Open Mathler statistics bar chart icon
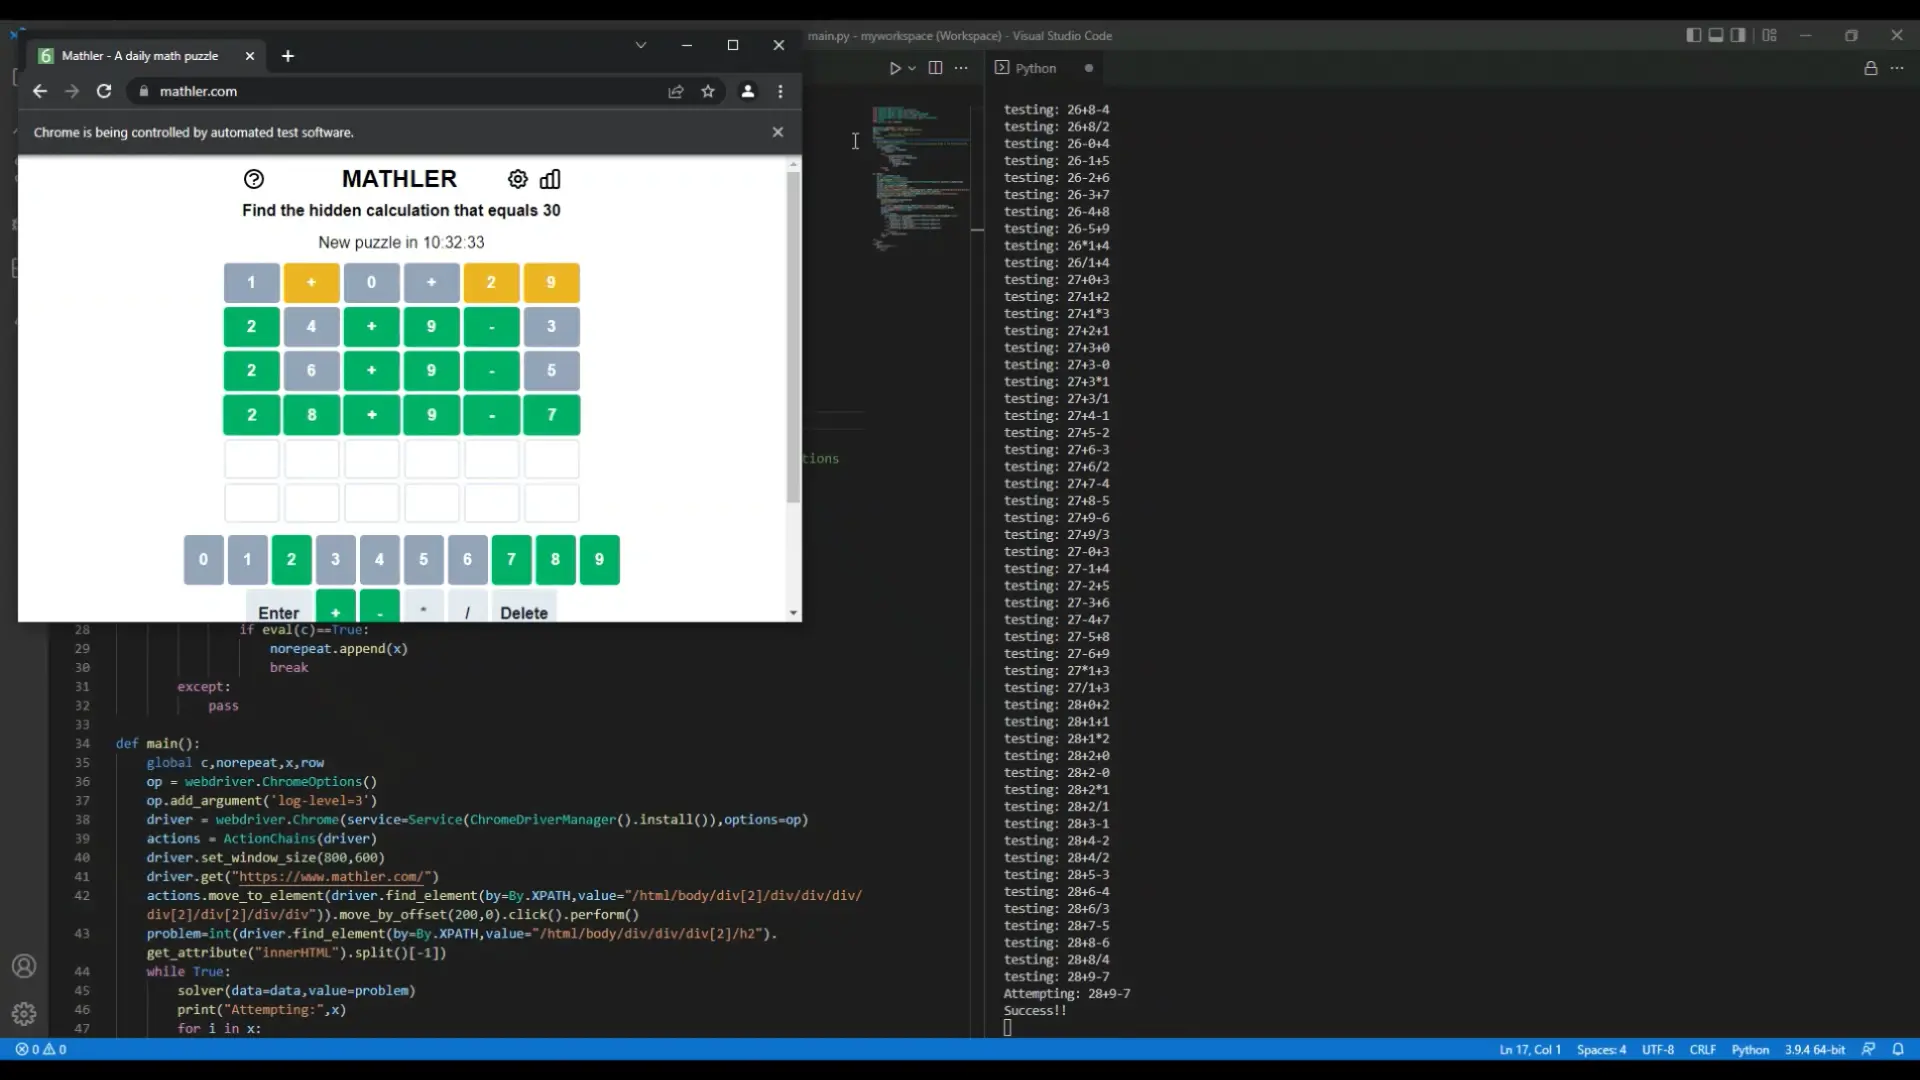This screenshot has width=1920, height=1080. point(550,179)
